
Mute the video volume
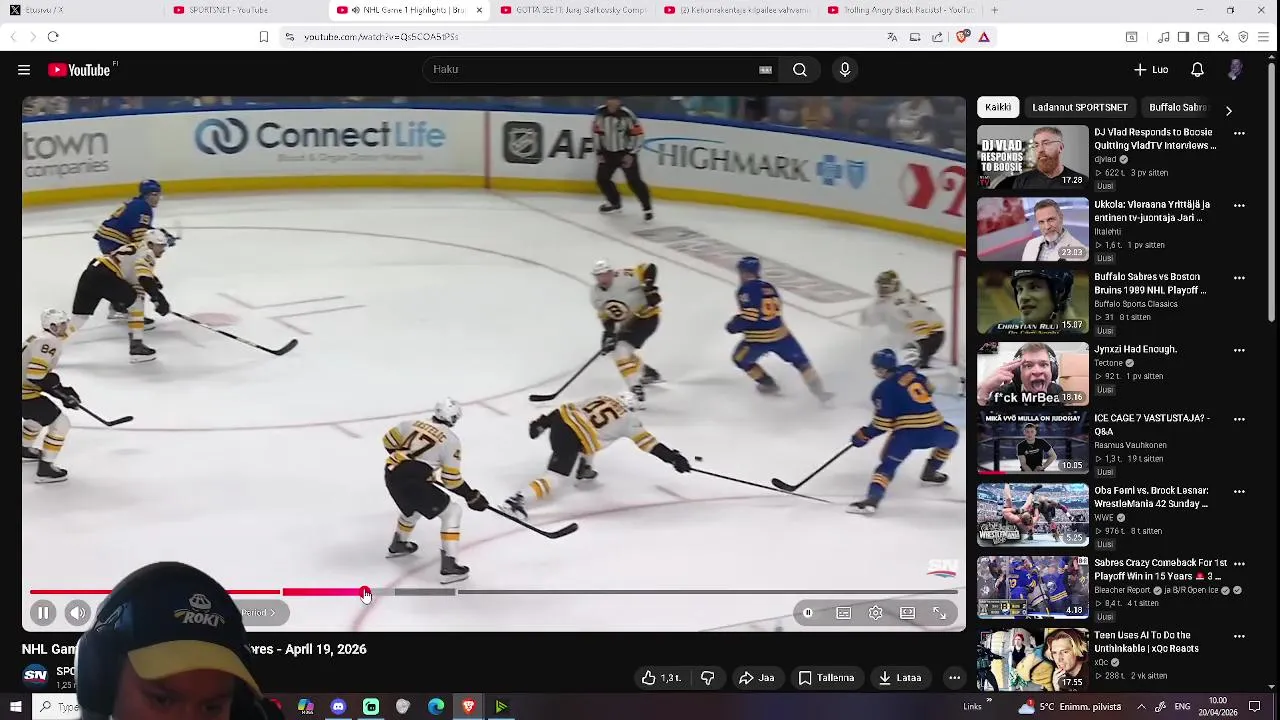click(x=78, y=613)
